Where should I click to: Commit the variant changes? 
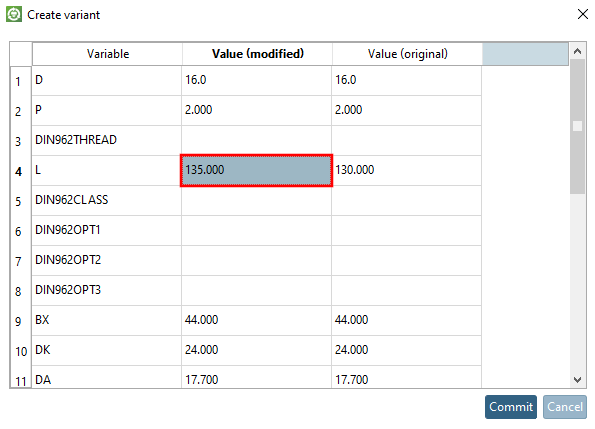tap(511, 407)
